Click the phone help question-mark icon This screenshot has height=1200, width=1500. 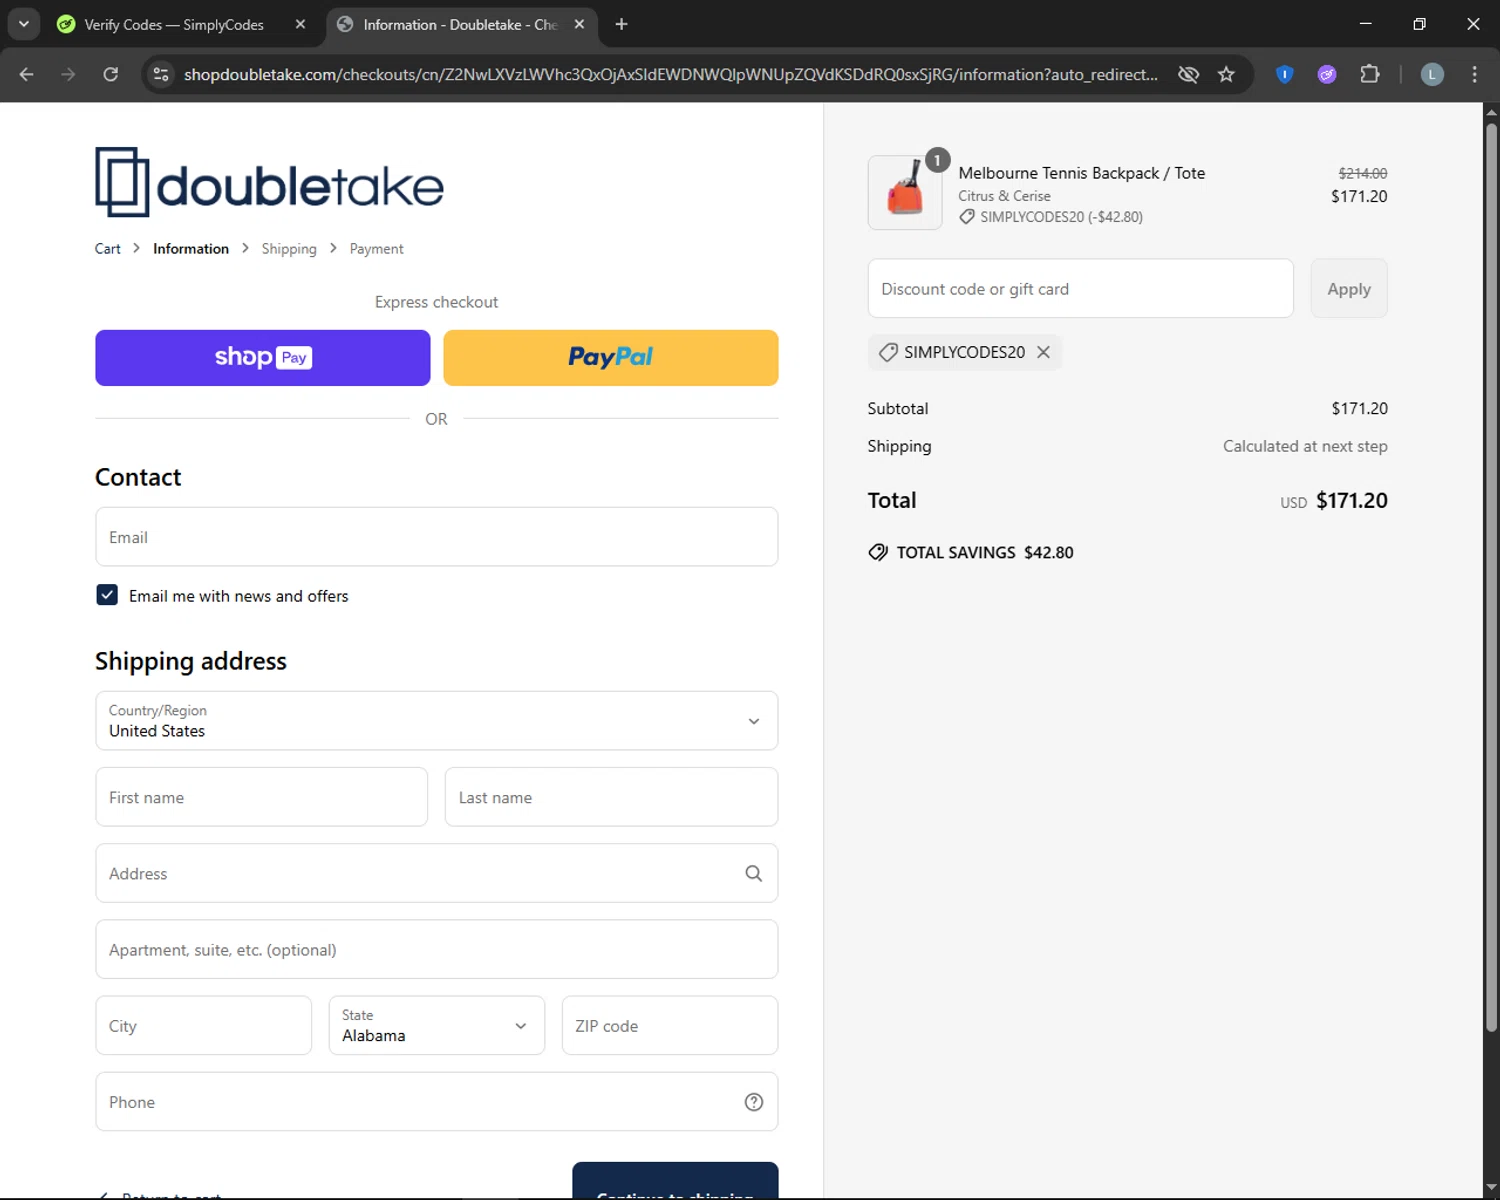(x=754, y=1102)
